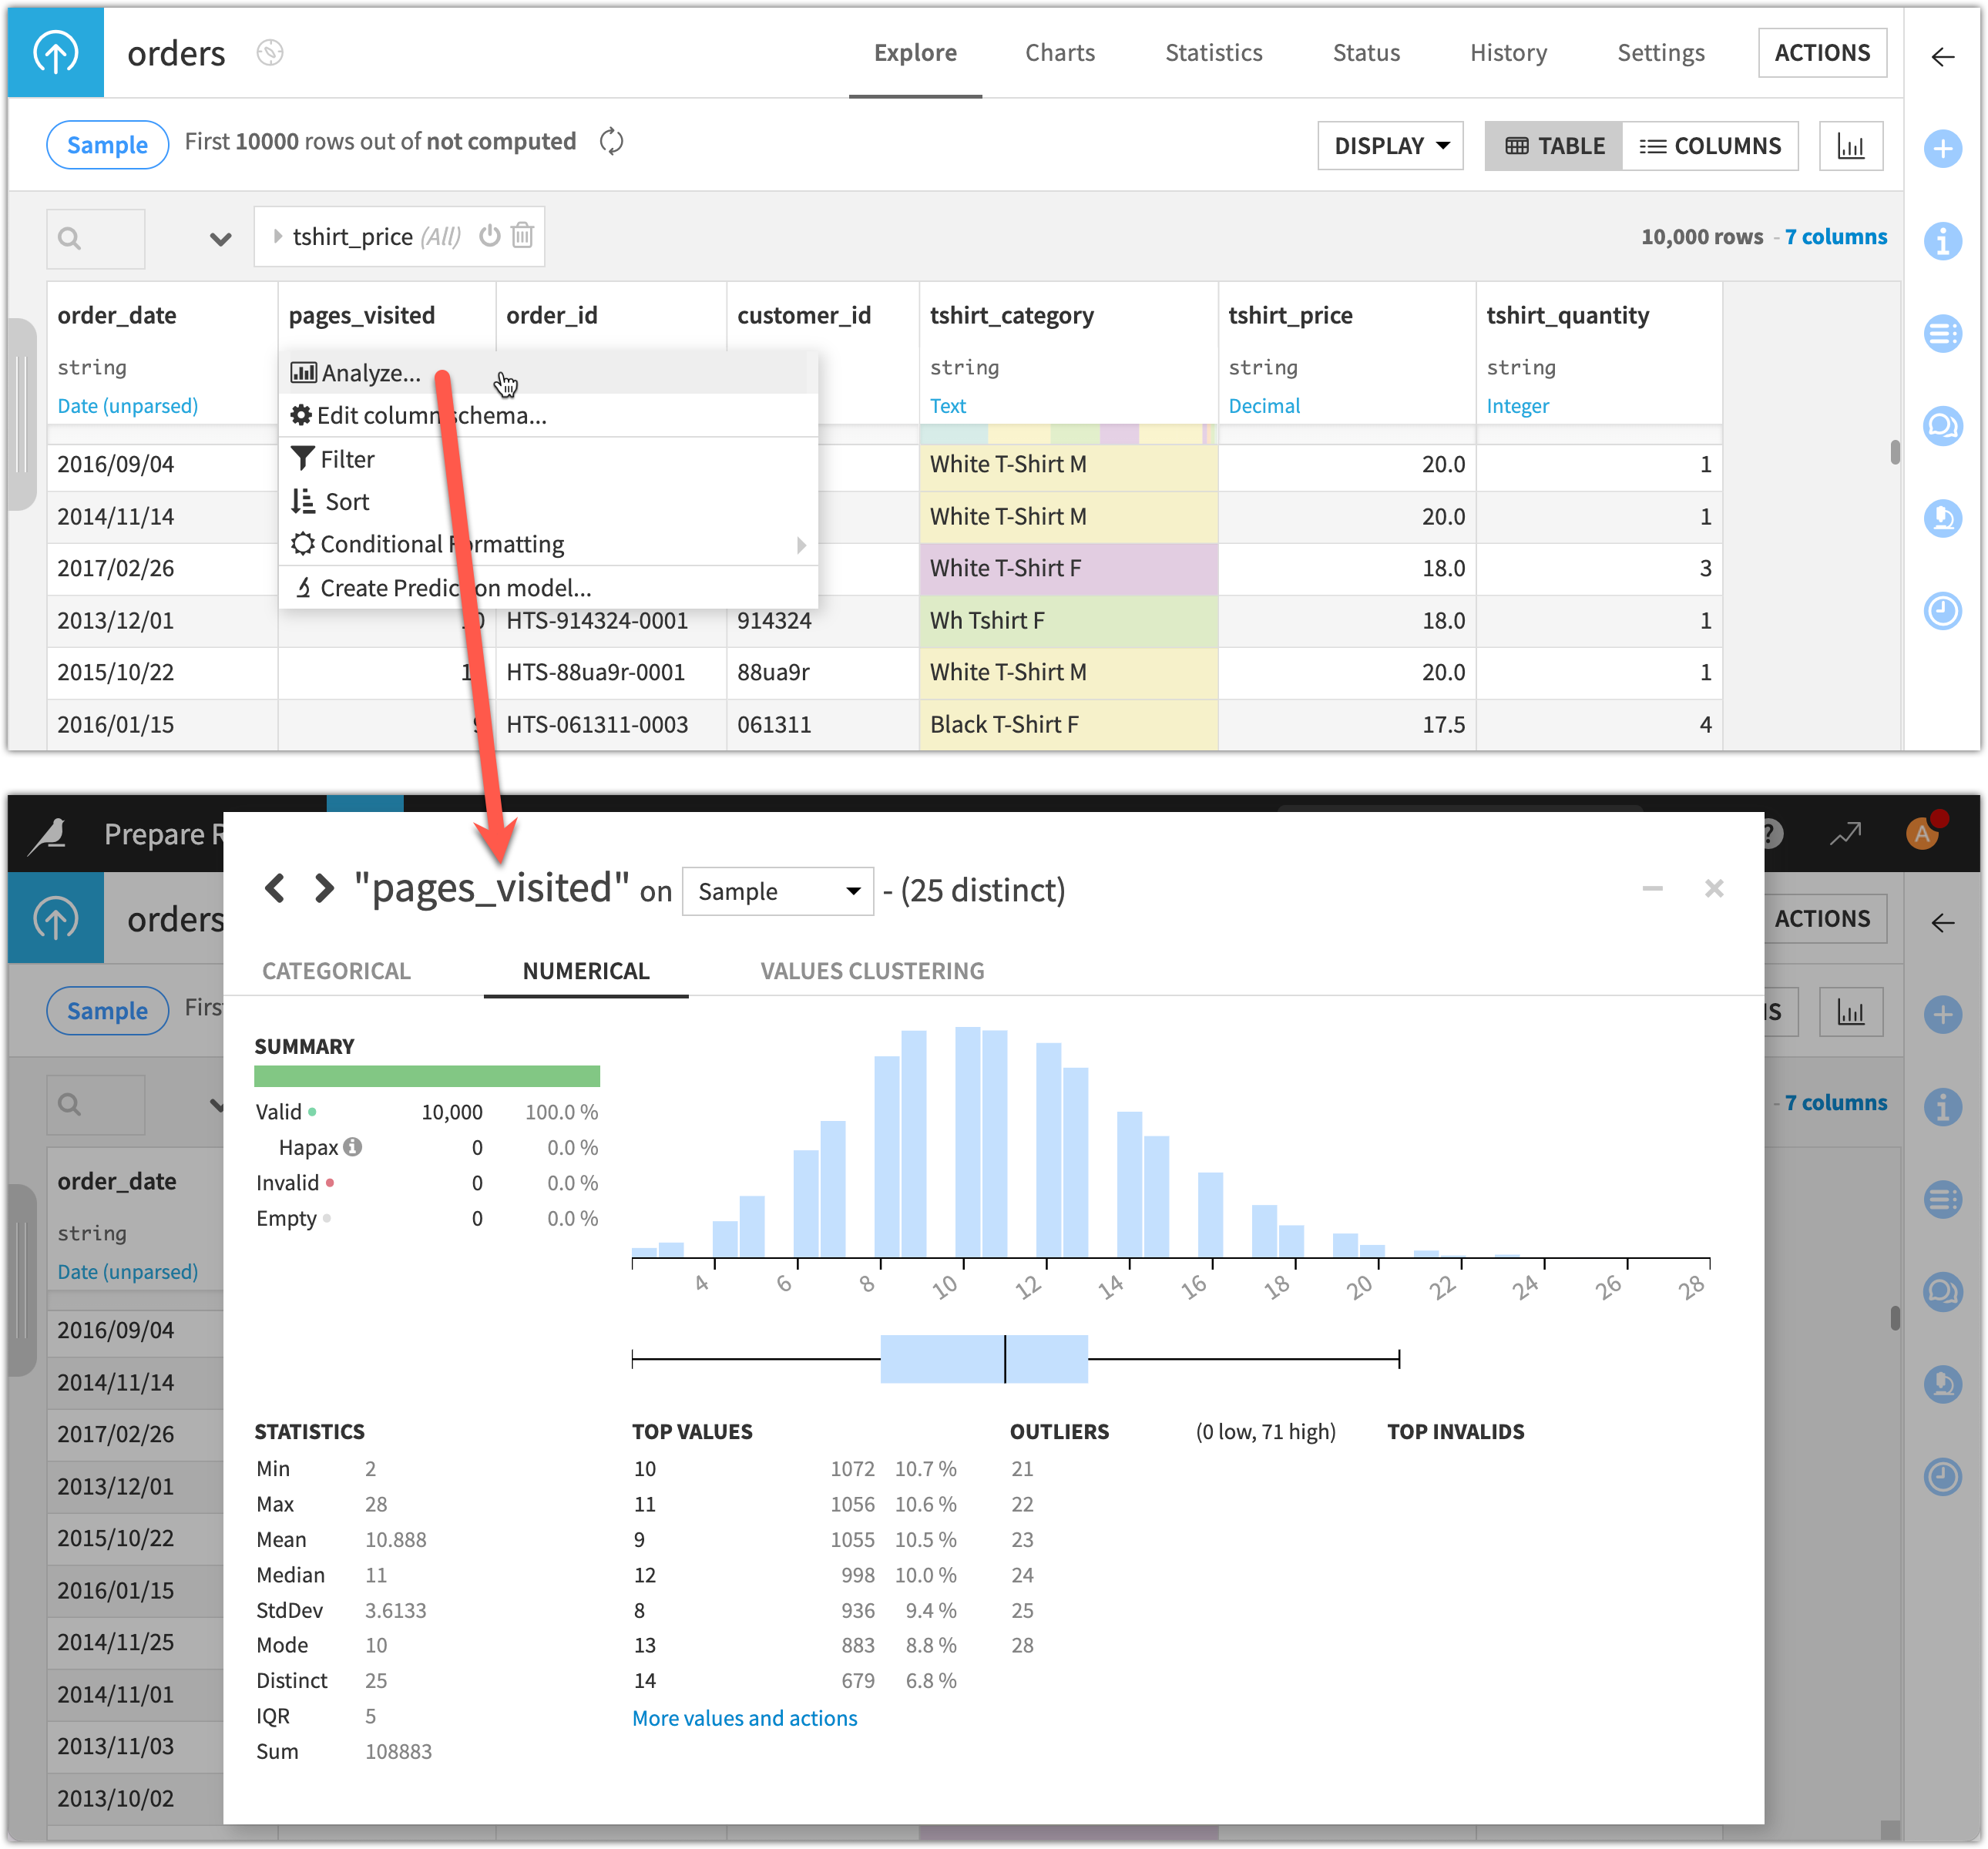This screenshot has width=1988, height=1849.
Task: Open the Settings tab
Action: [1660, 53]
